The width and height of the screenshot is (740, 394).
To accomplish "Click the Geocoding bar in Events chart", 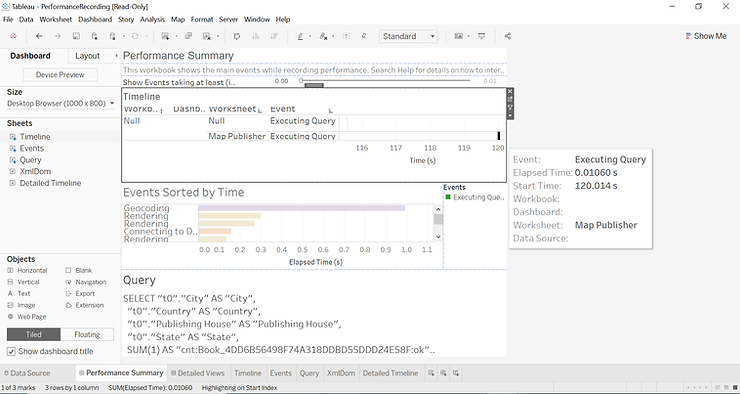I will pyautogui.click(x=302, y=208).
